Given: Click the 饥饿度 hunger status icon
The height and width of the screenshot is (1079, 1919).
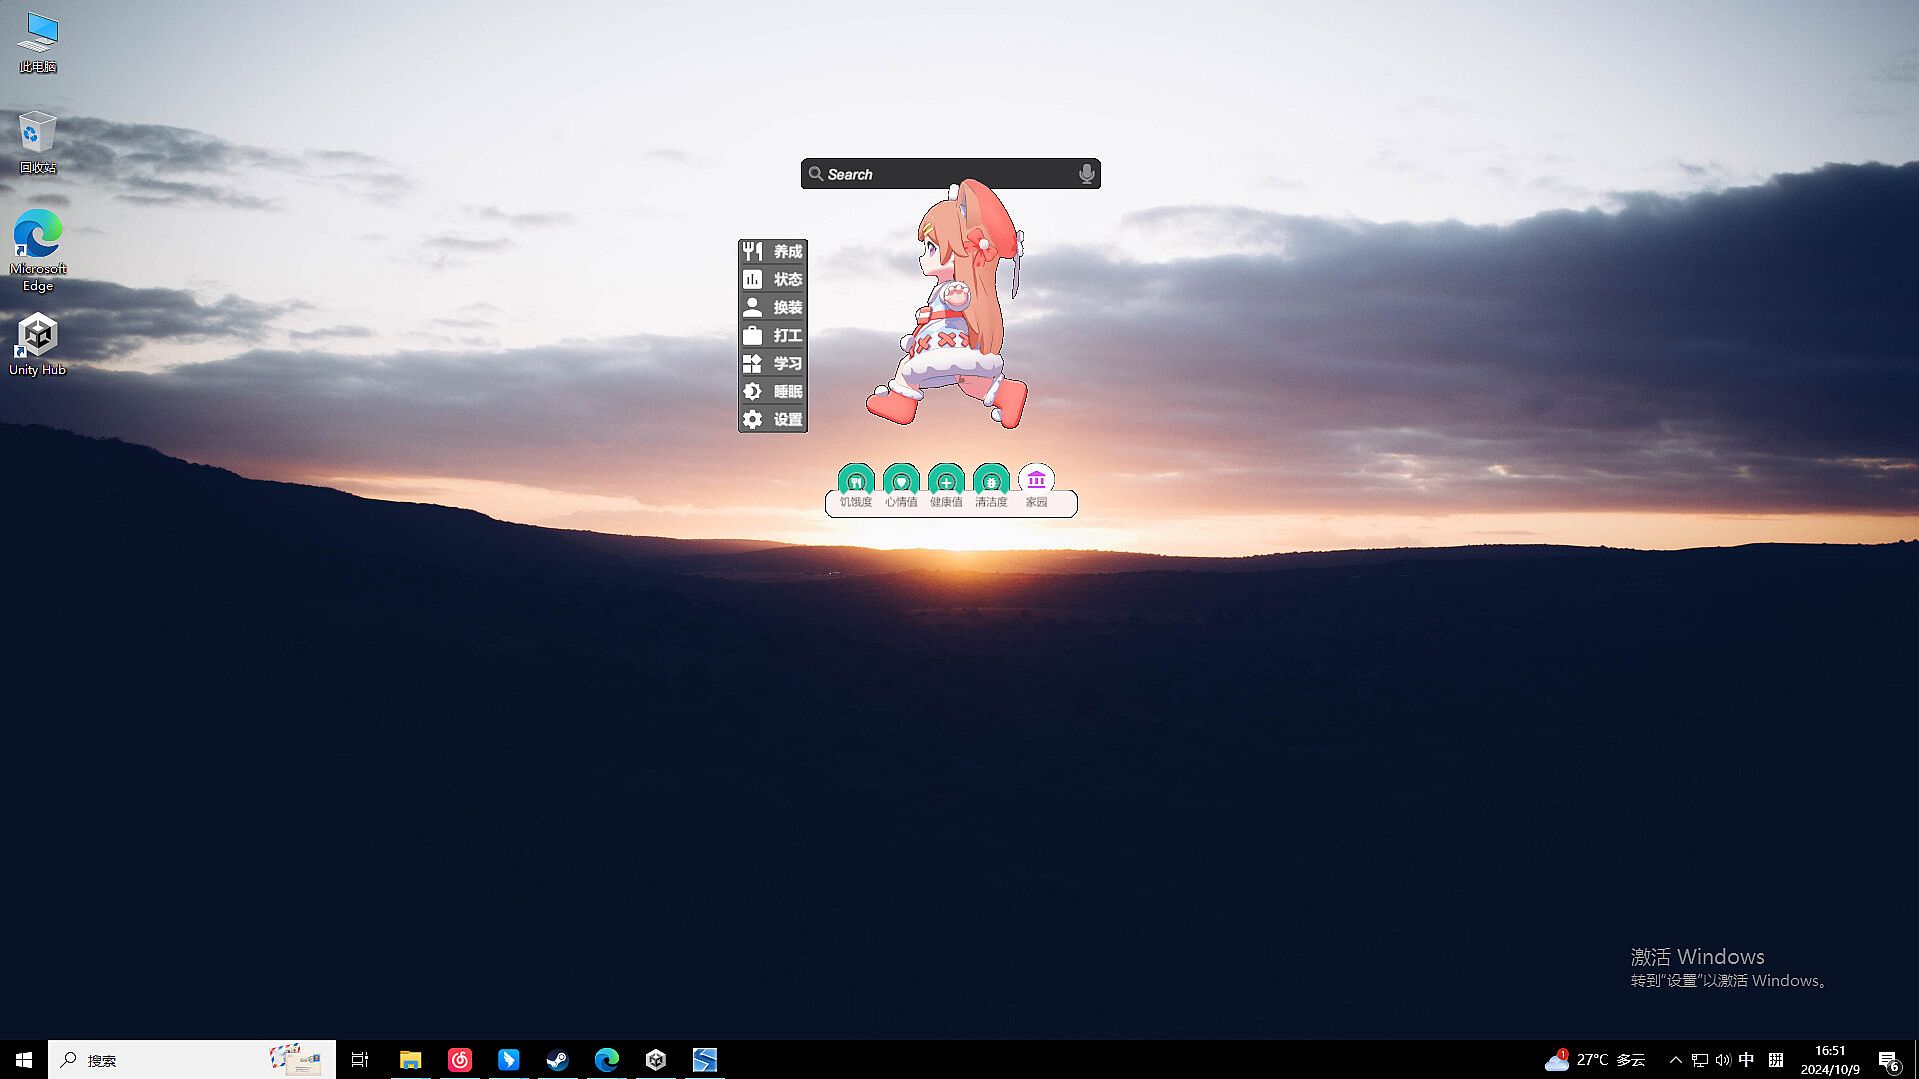Looking at the screenshot, I should point(856,481).
